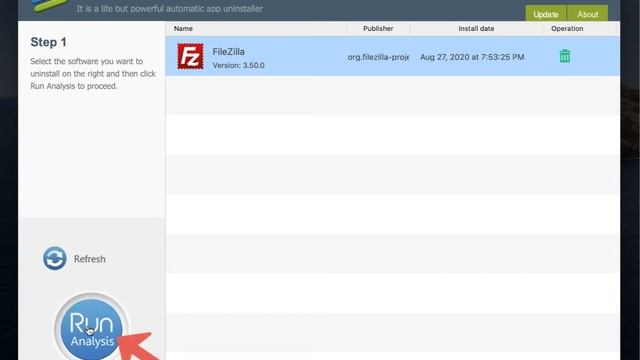Screen dimensions: 640x360
Task: Click the Refresh label
Action: click(x=90, y=259)
